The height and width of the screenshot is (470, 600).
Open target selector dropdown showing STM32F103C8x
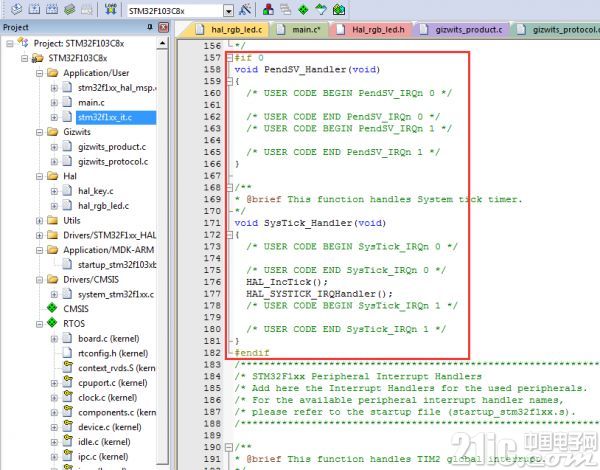[228, 11]
